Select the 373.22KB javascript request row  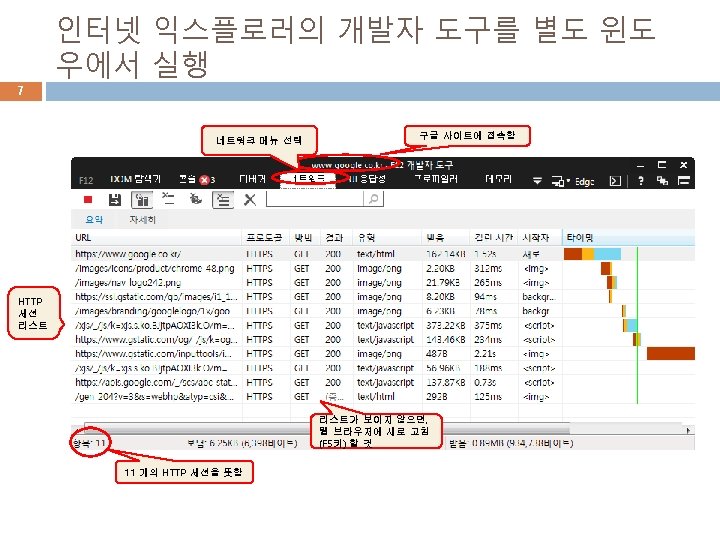click(x=383, y=325)
